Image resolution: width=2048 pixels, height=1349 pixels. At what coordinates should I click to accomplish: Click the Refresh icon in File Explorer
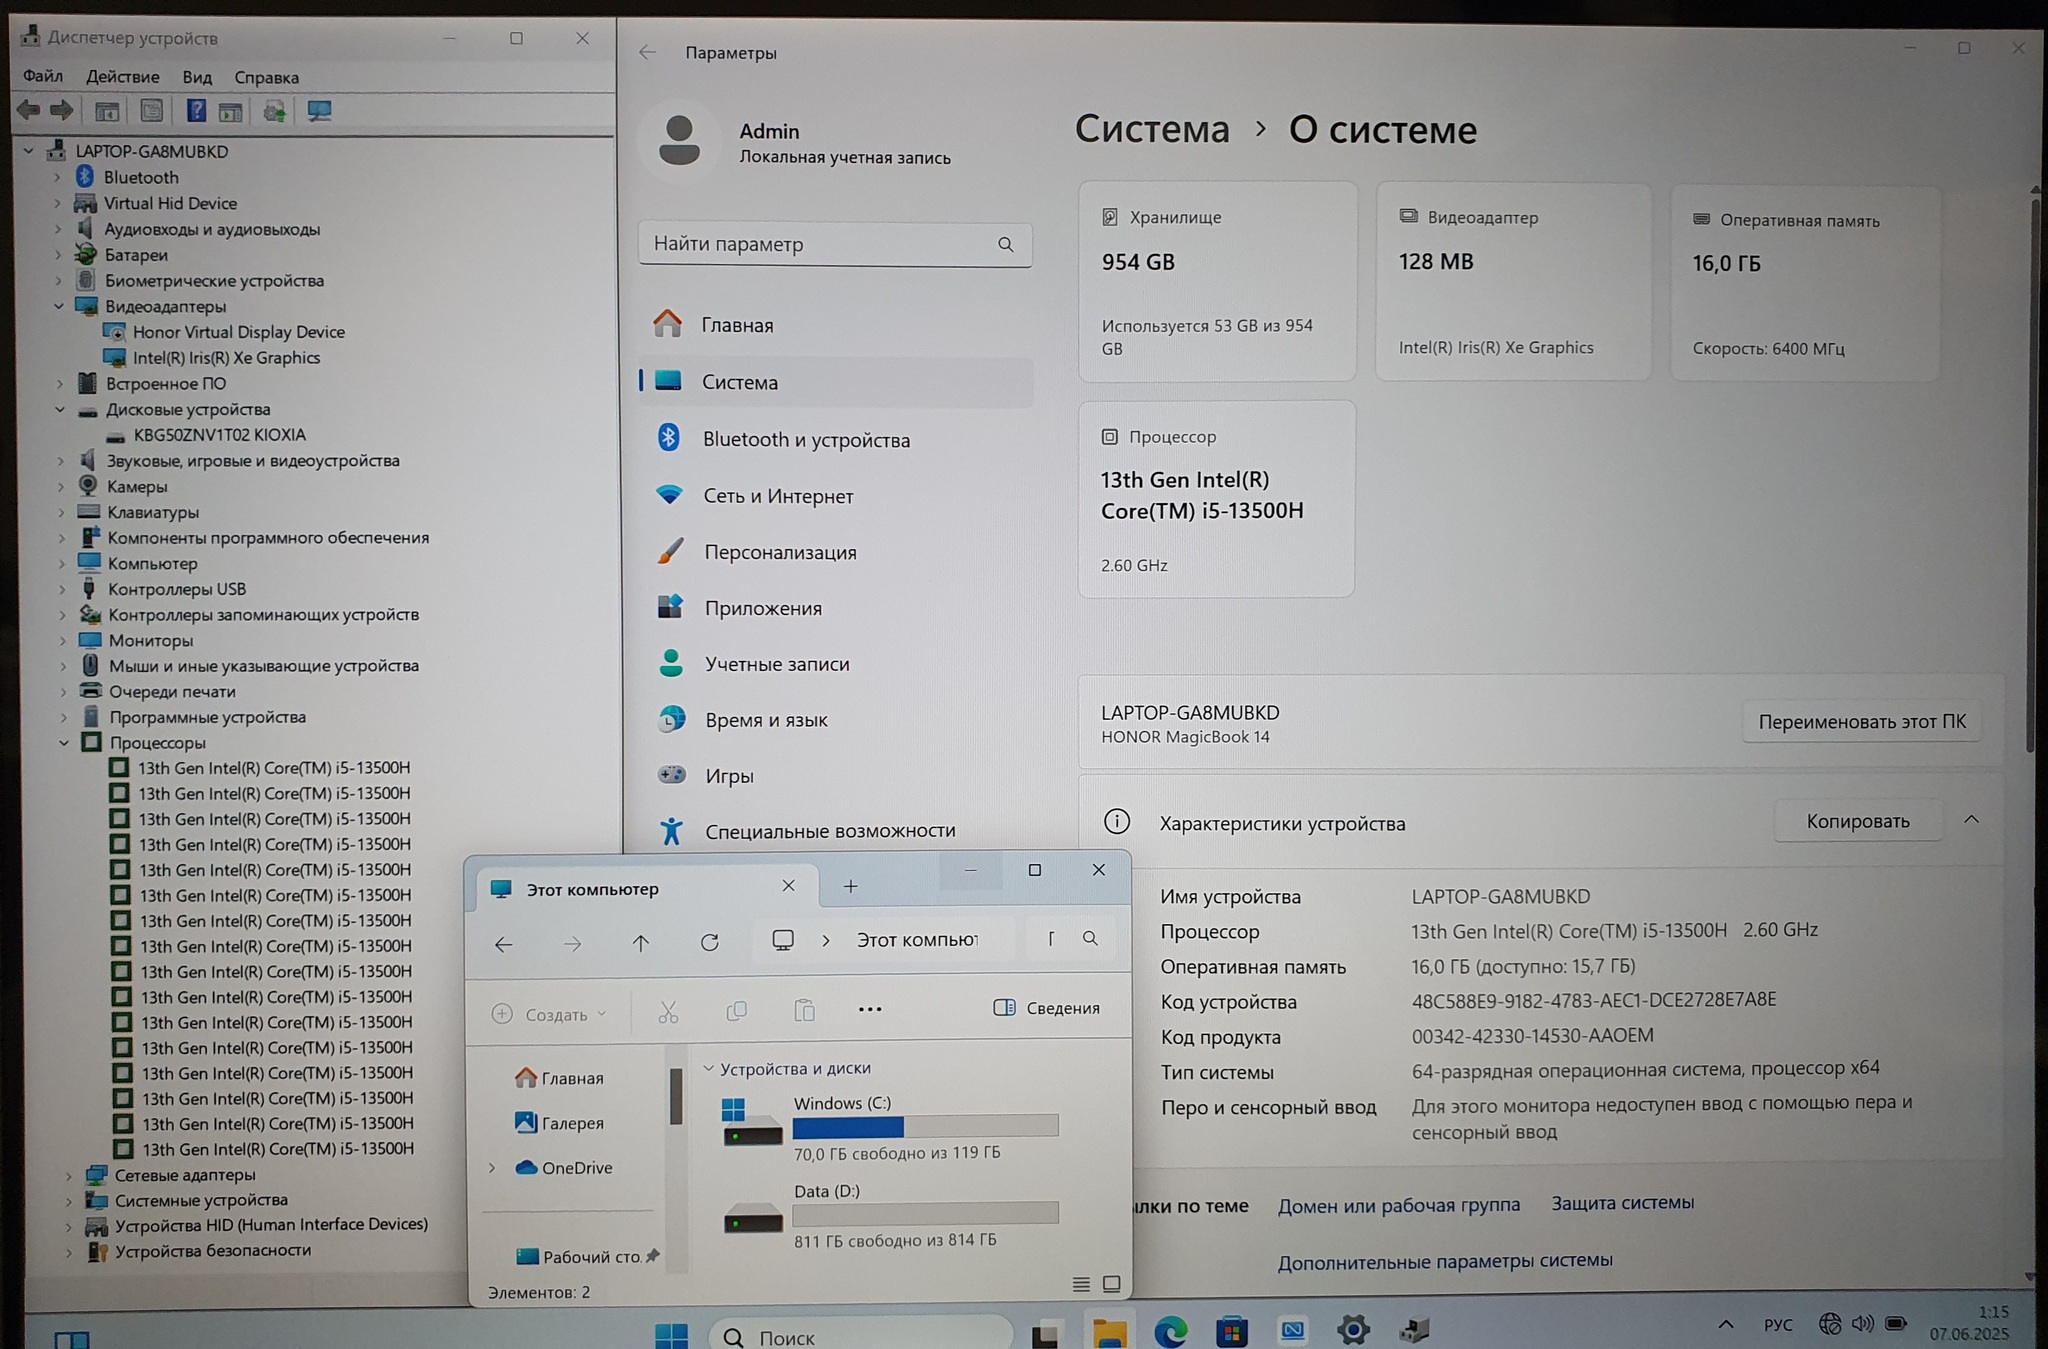(710, 942)
